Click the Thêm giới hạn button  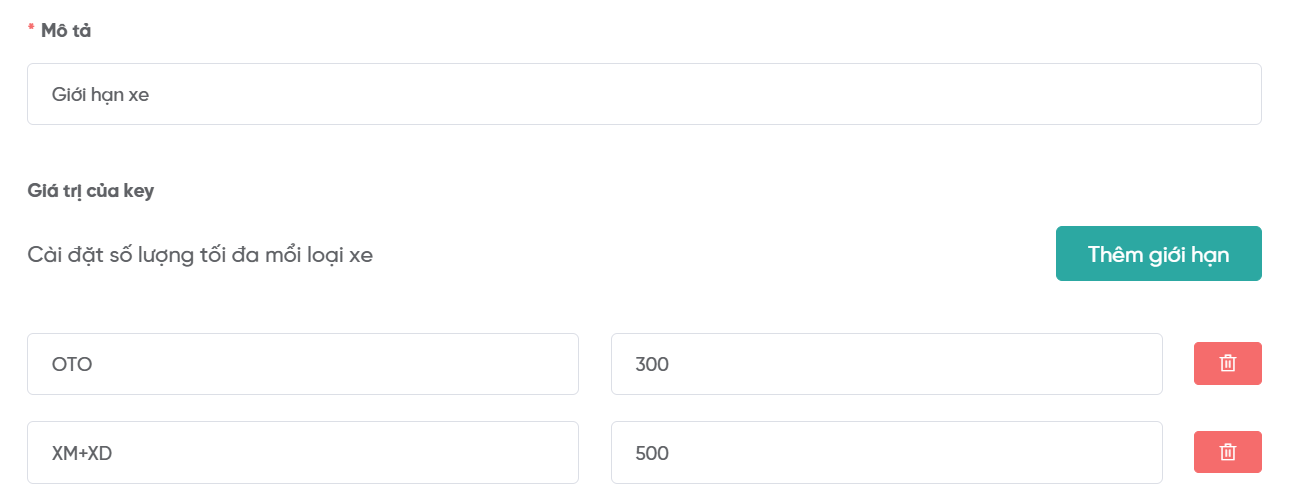(x=1158, y=254)
